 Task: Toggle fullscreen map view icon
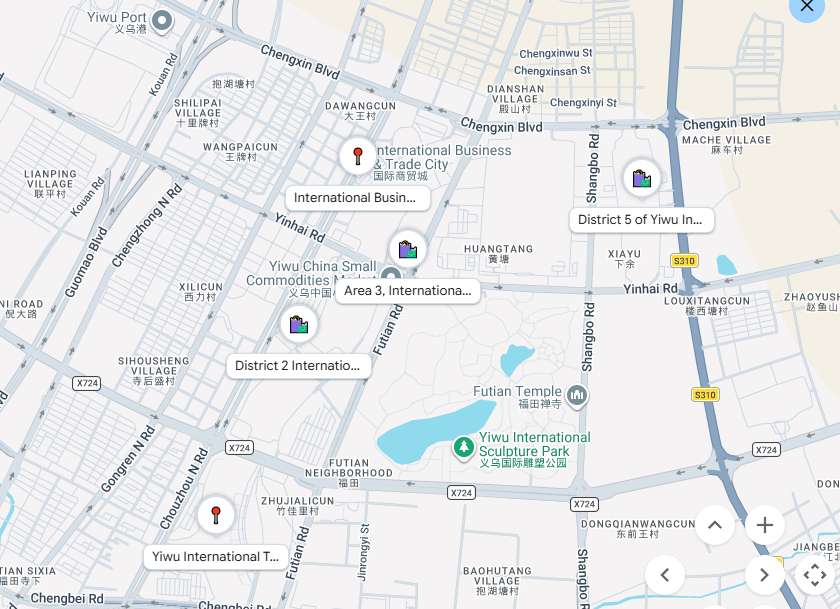(814, 575)
